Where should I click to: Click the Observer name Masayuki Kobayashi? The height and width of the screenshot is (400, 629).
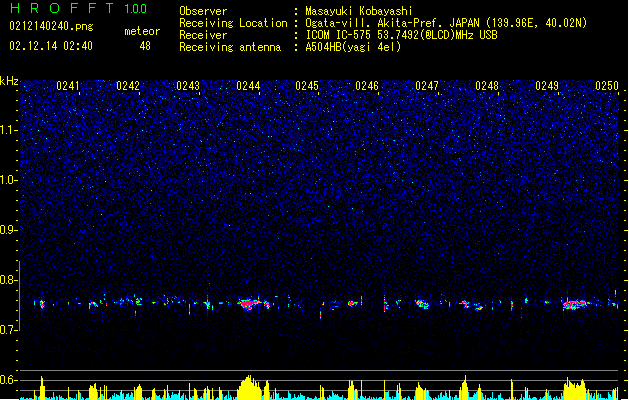coord(359,11)
